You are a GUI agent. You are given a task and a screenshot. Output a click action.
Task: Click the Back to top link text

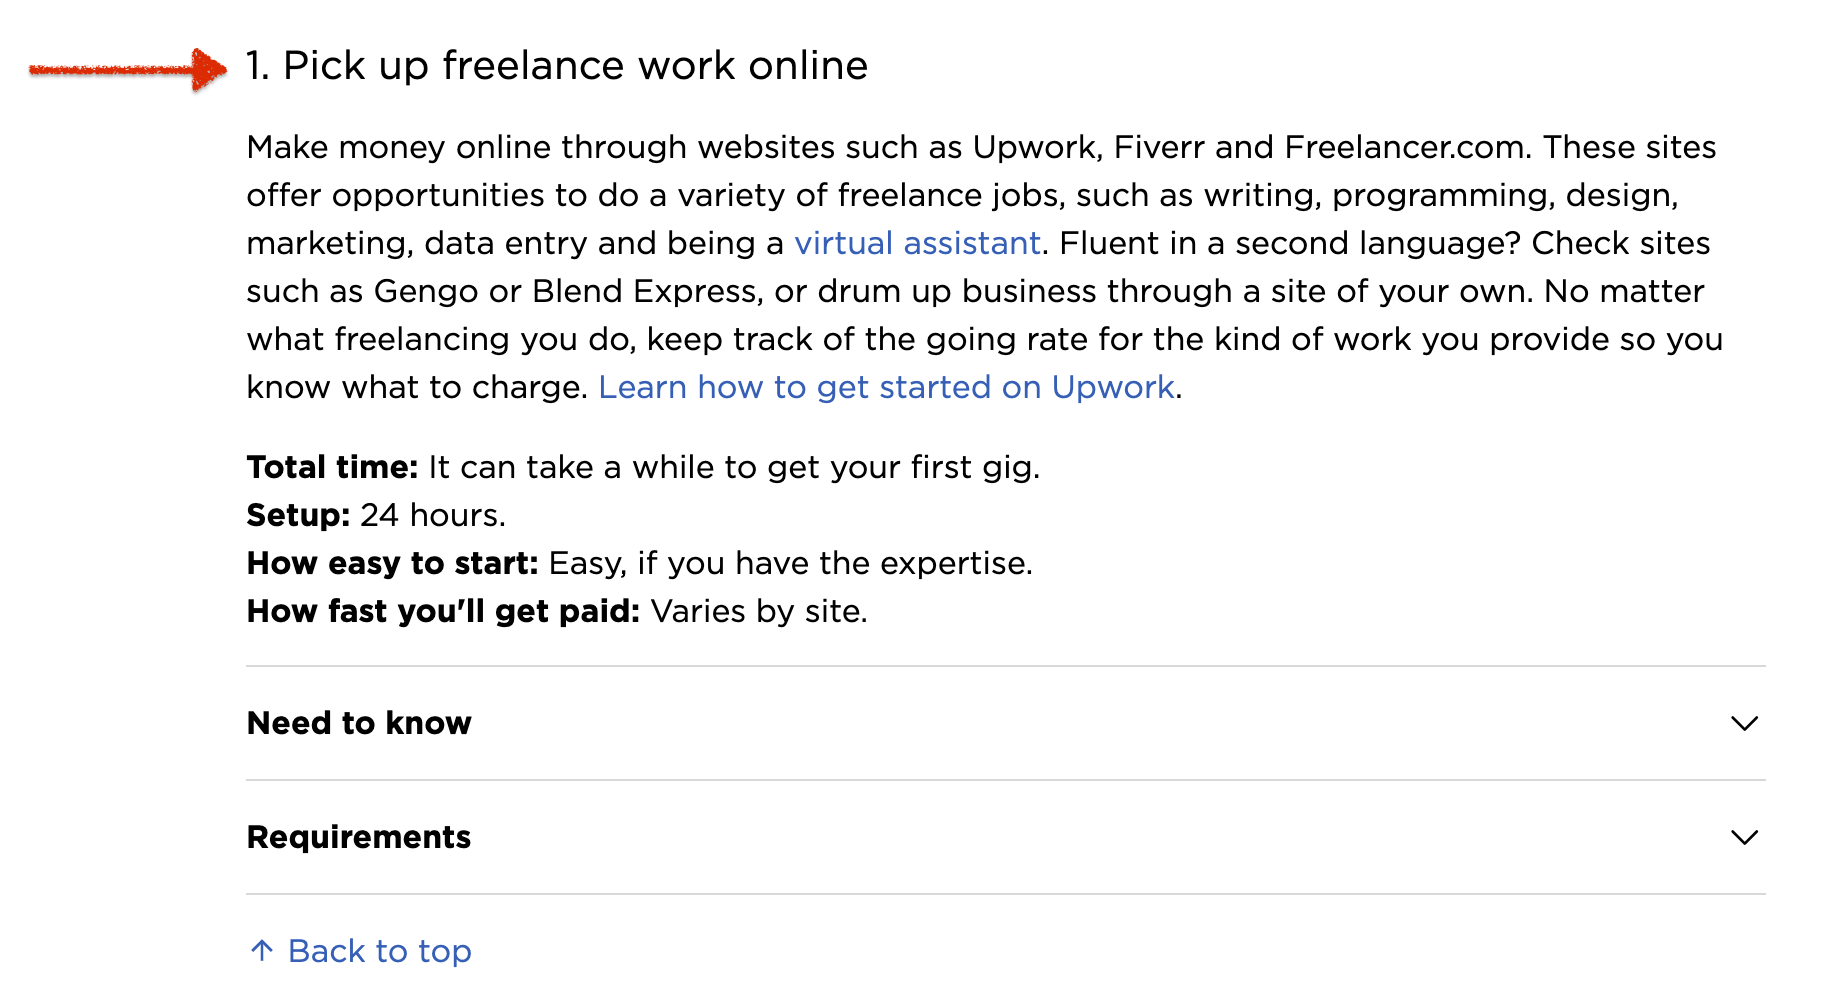pos(379,951)
